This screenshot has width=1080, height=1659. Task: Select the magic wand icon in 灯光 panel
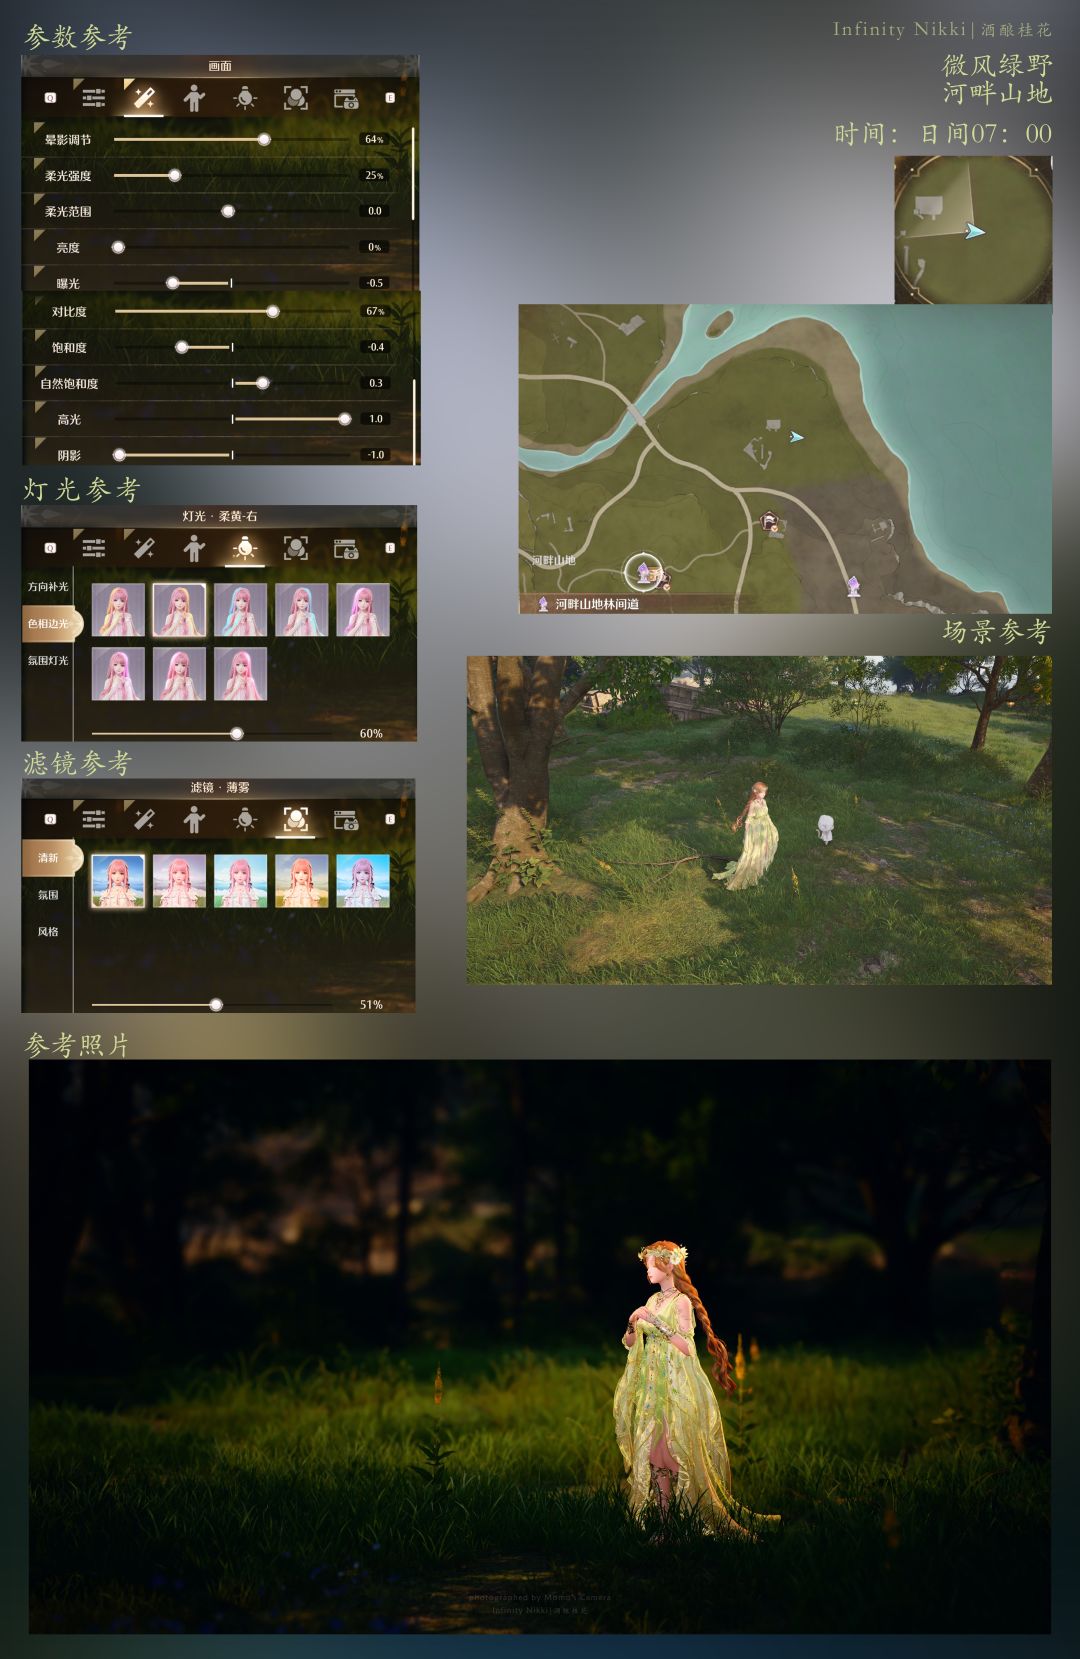tap(143, 547)
